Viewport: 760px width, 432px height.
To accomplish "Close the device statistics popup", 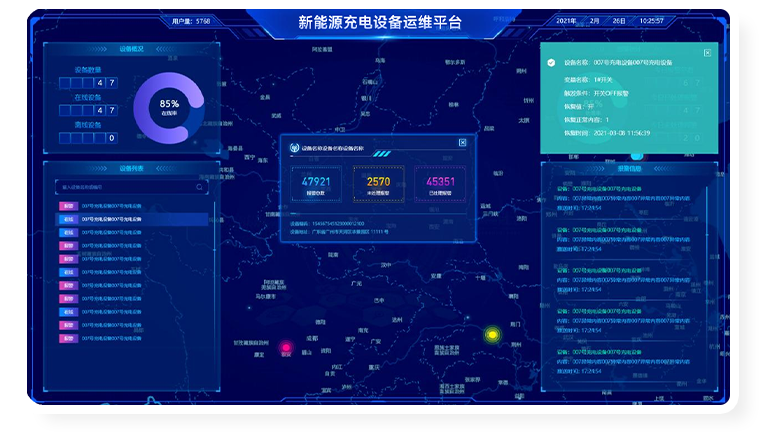I will click(462, 143).
